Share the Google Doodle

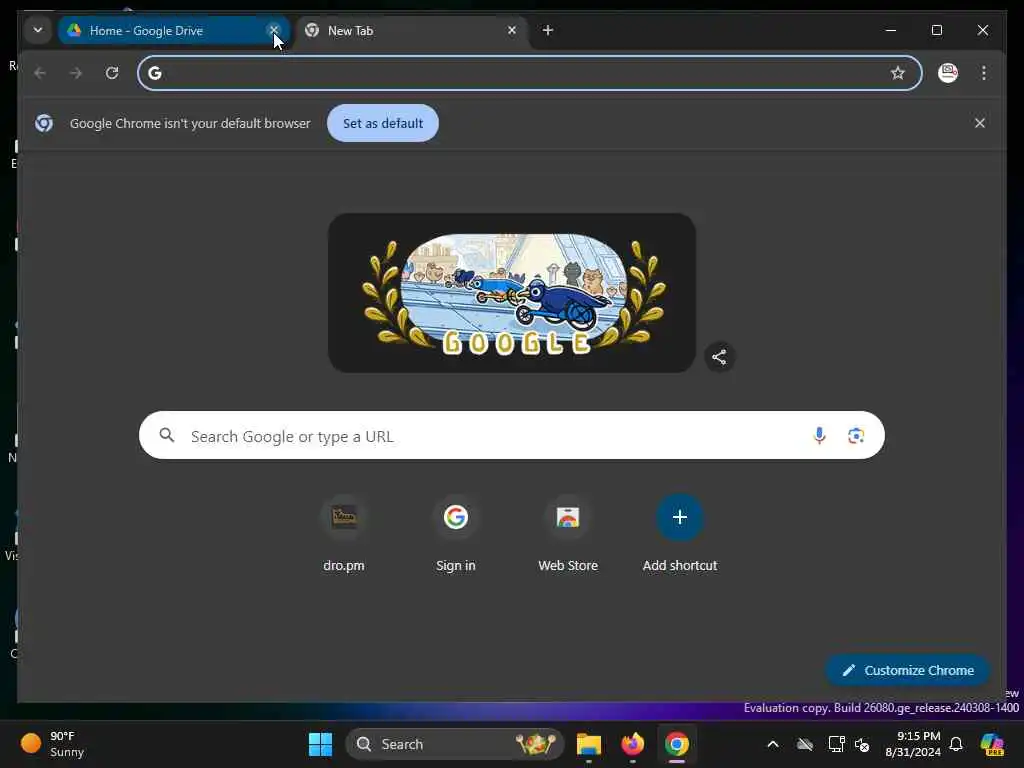pos(719,357)
